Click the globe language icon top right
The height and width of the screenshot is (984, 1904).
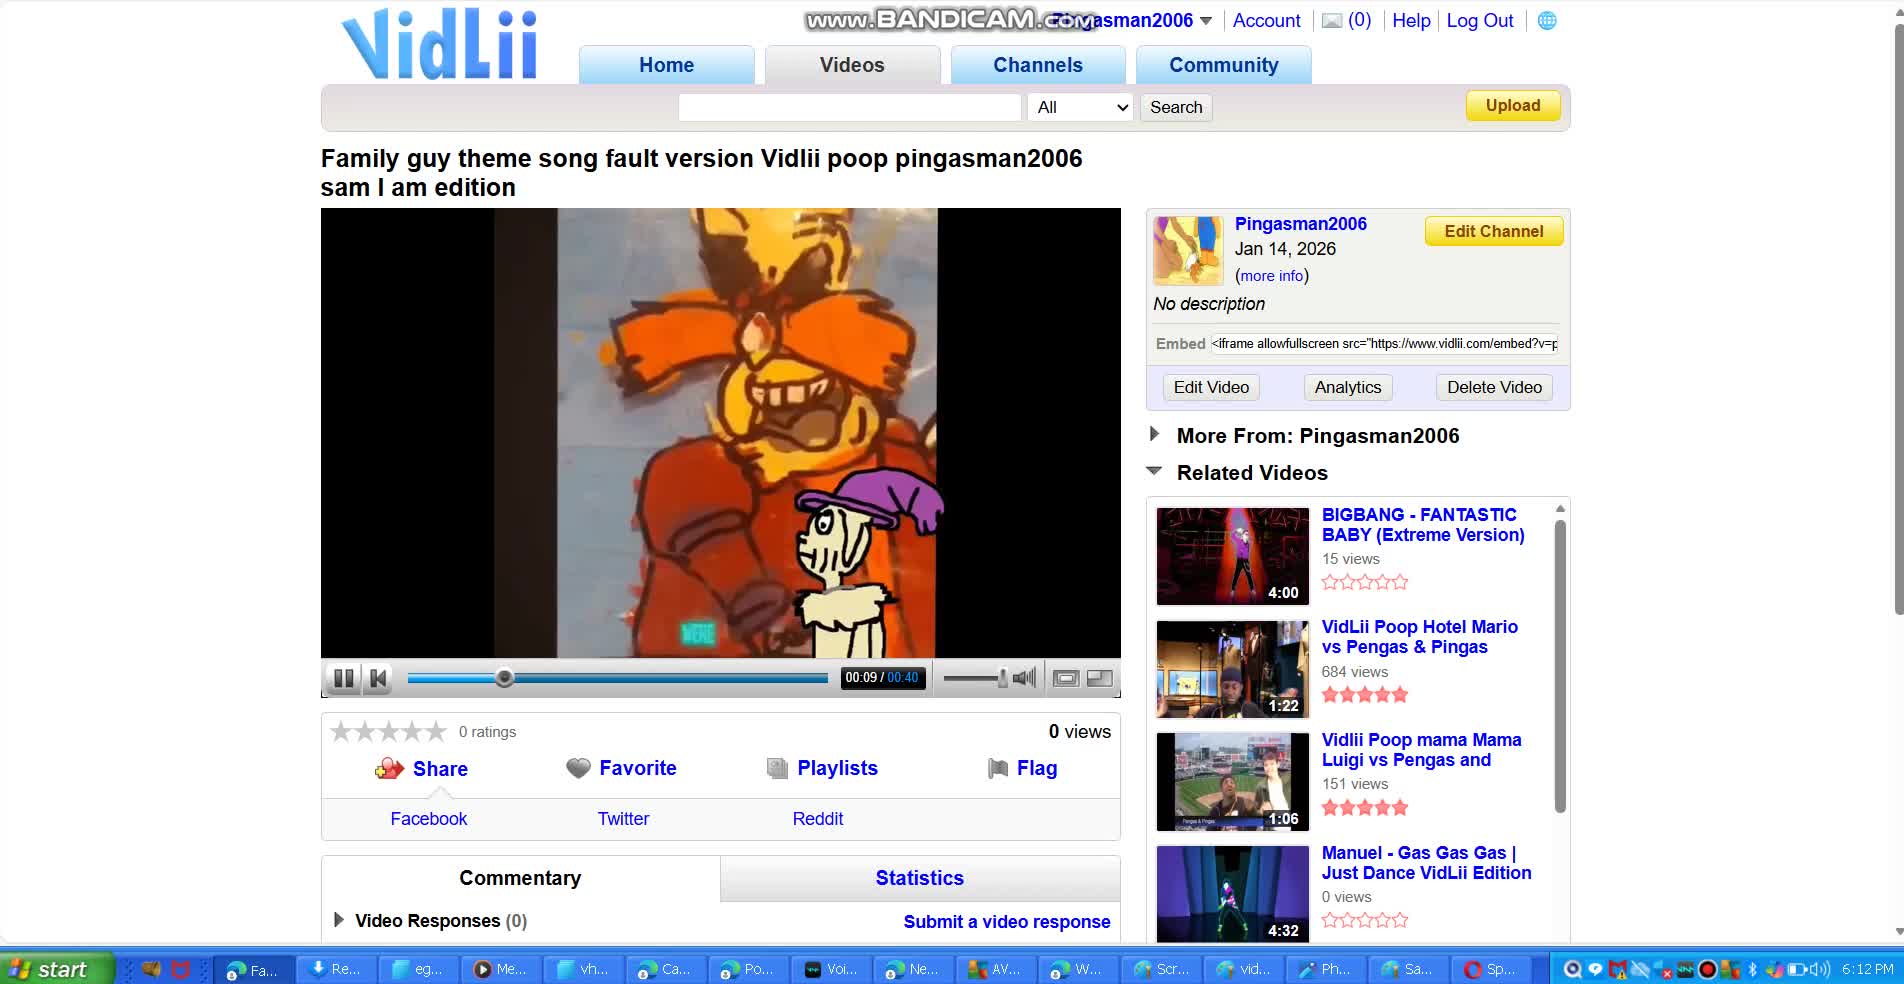point(1546,20)
